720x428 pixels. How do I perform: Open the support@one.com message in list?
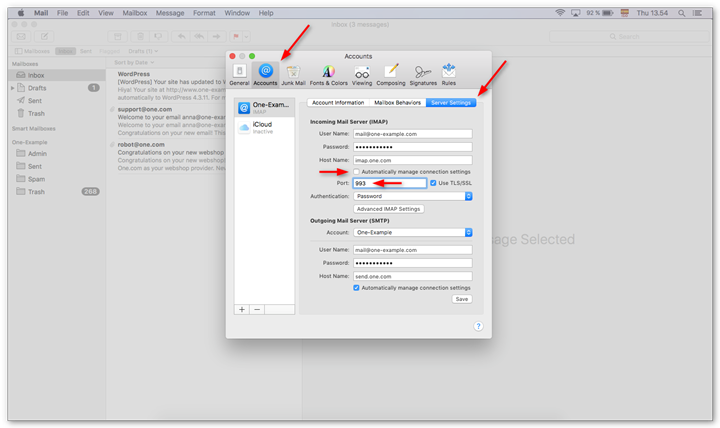[x=166, y=121]
